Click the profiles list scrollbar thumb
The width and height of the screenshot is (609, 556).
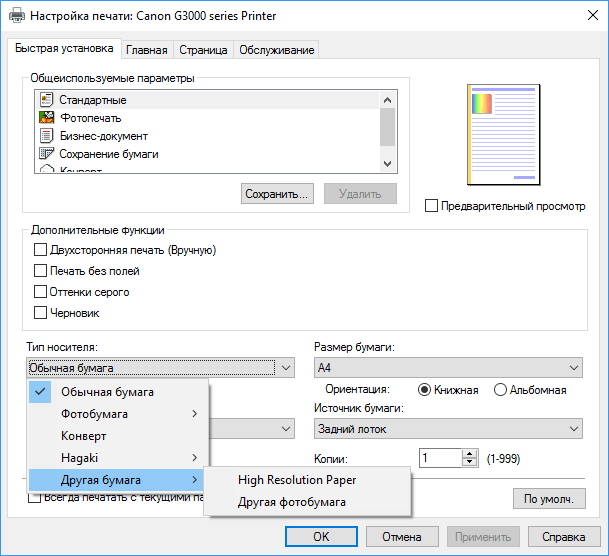point(387,127)
